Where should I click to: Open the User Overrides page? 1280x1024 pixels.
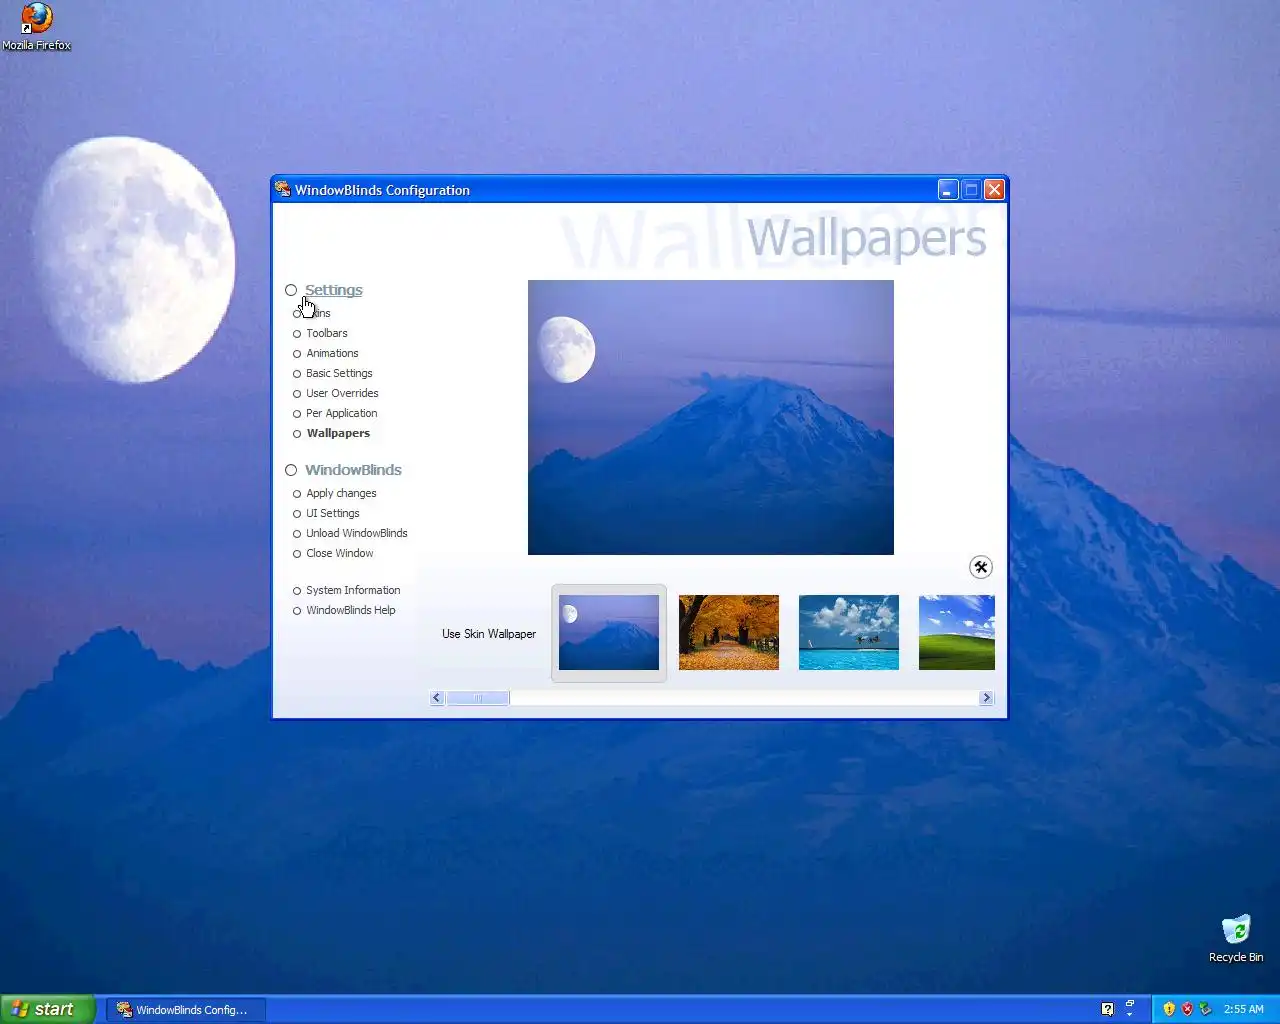(x=342, y=393)
